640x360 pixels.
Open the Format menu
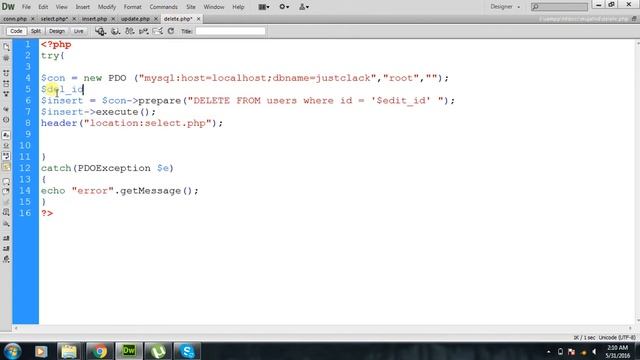(132, 7)
